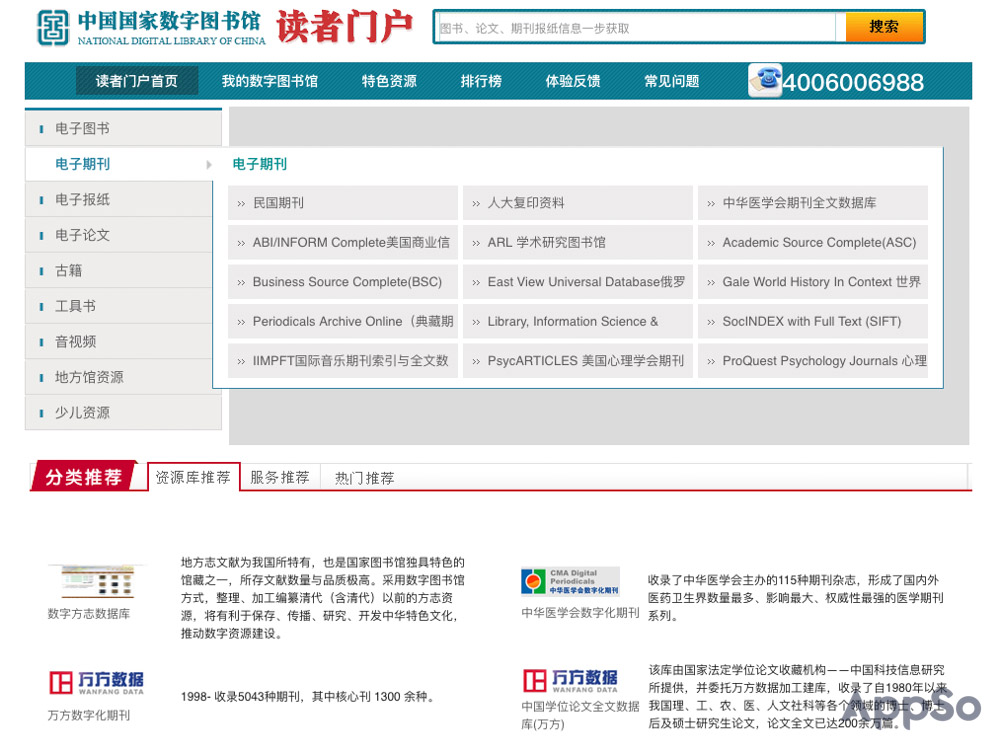Switch to the 服务推荐 tab
Viewport: 1000px width, 755px height.
278,477
